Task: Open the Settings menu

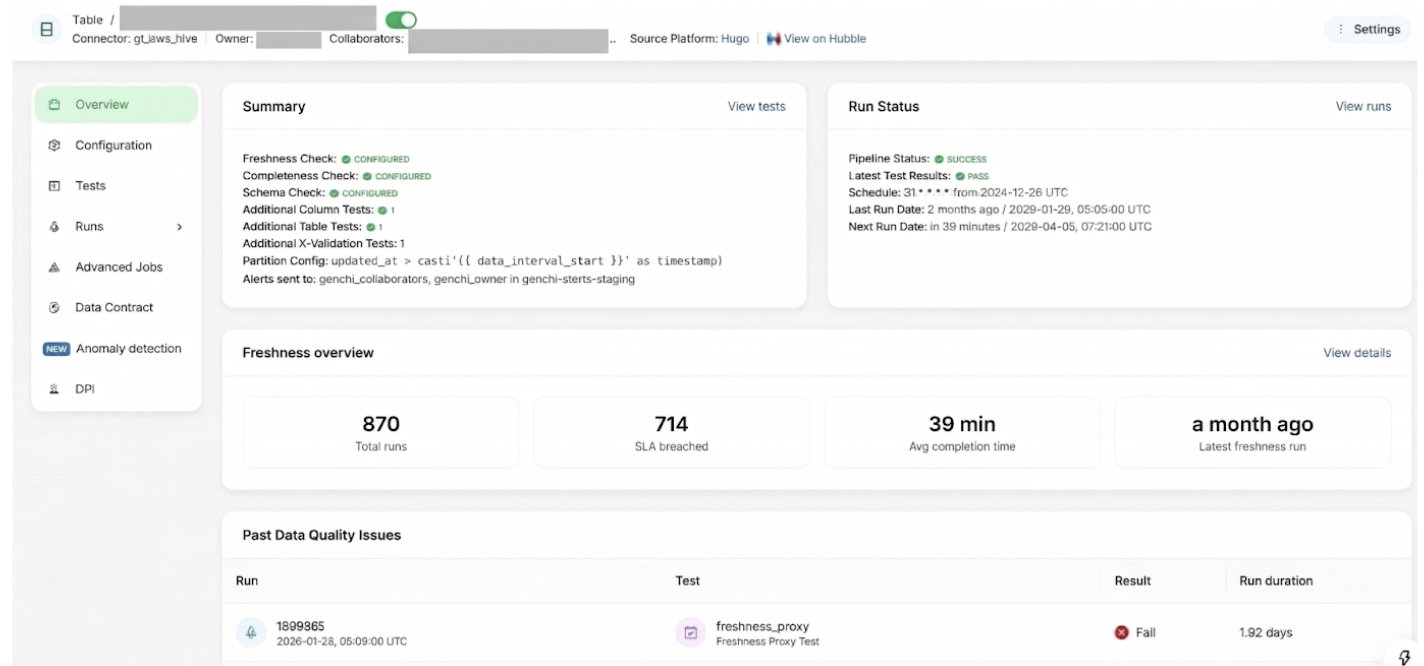Action: pos(1368,29)
